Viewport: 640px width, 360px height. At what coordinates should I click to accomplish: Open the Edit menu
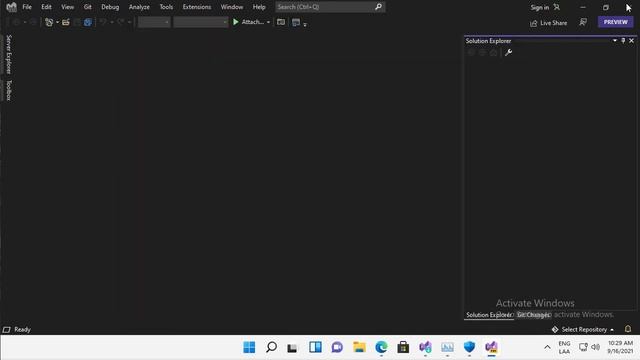[x=46, y=7]
